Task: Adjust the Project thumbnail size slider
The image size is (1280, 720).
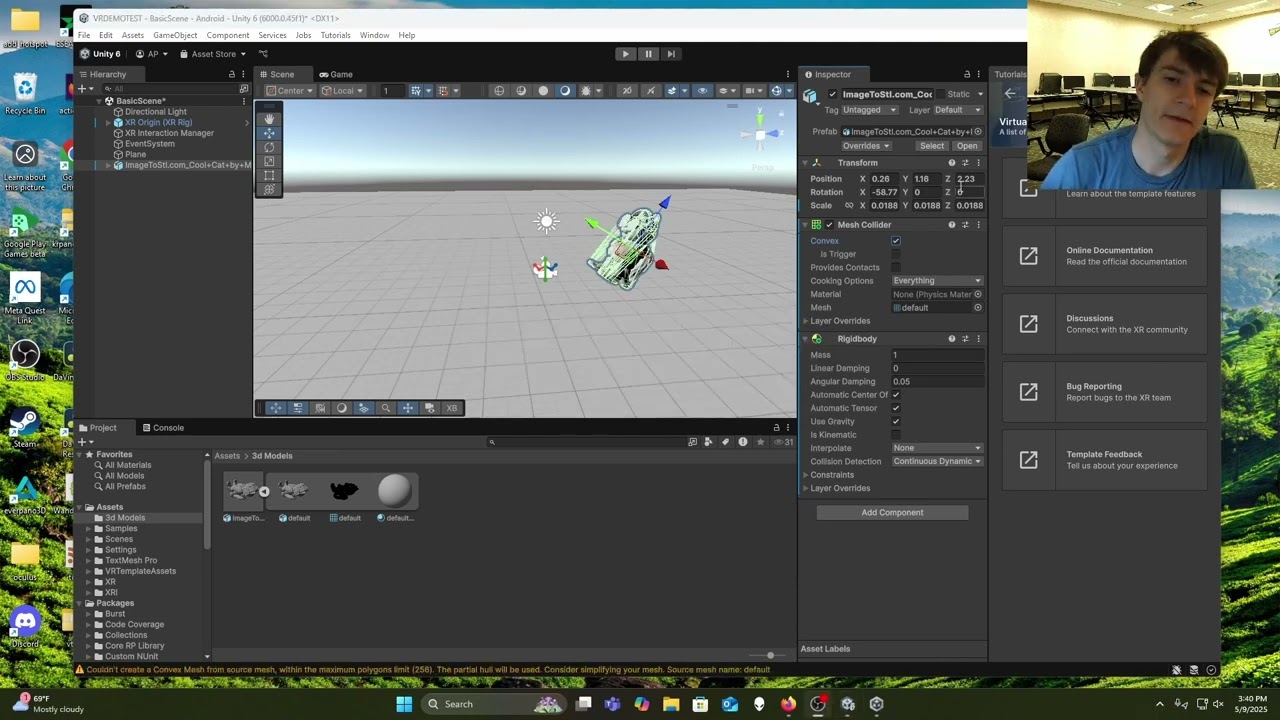Action: point(770,656)
